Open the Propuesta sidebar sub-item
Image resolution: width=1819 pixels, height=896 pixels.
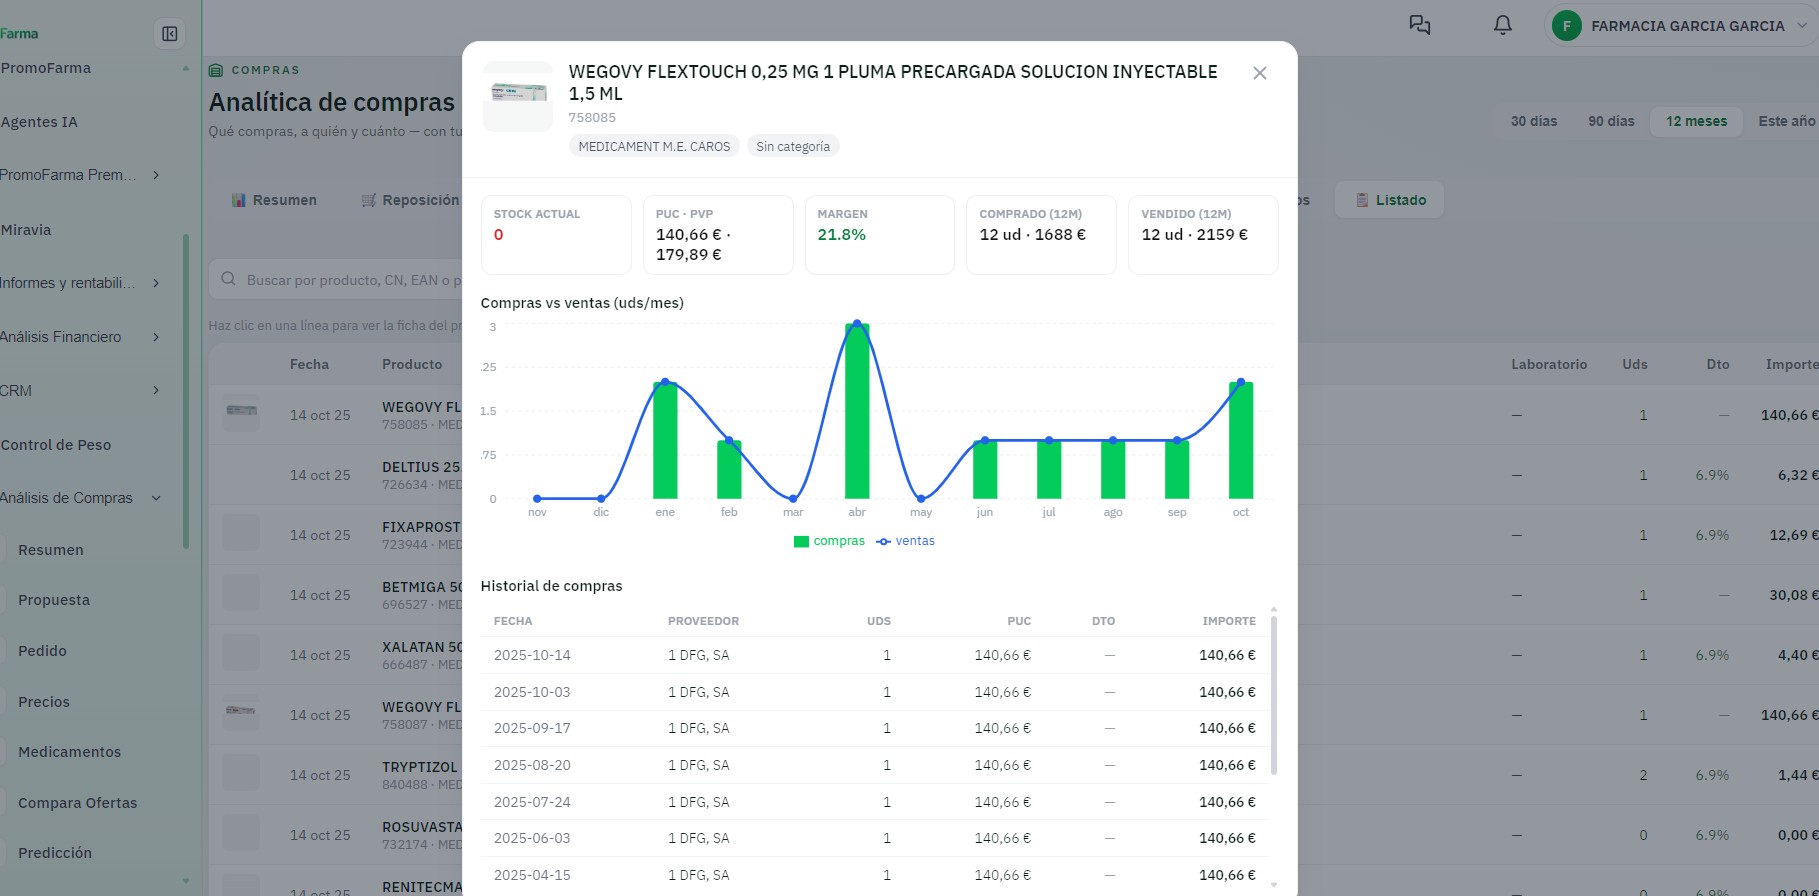click(54, 600)
